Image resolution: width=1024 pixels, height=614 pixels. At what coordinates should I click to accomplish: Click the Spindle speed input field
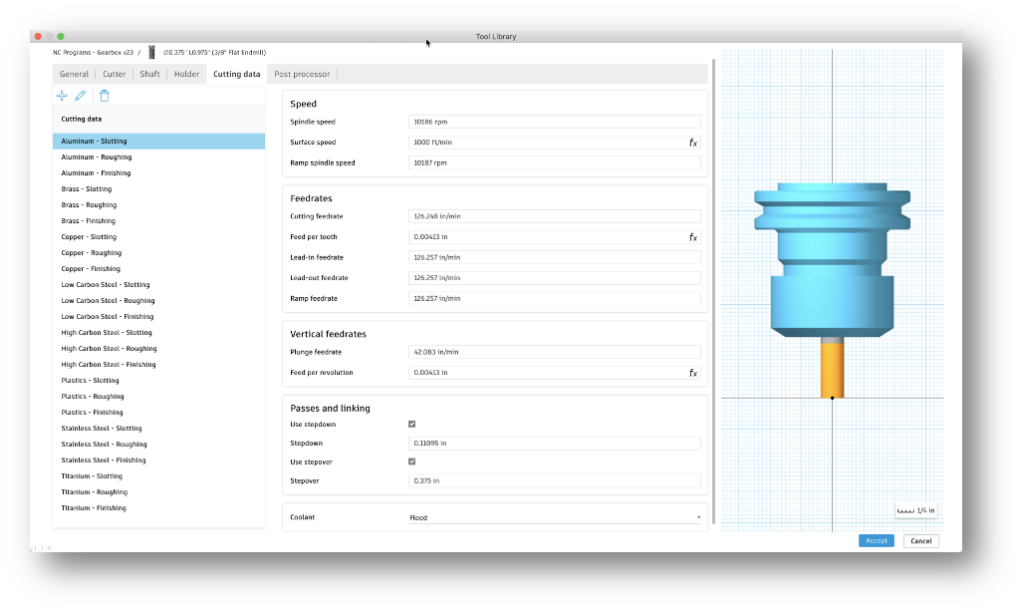554,121
